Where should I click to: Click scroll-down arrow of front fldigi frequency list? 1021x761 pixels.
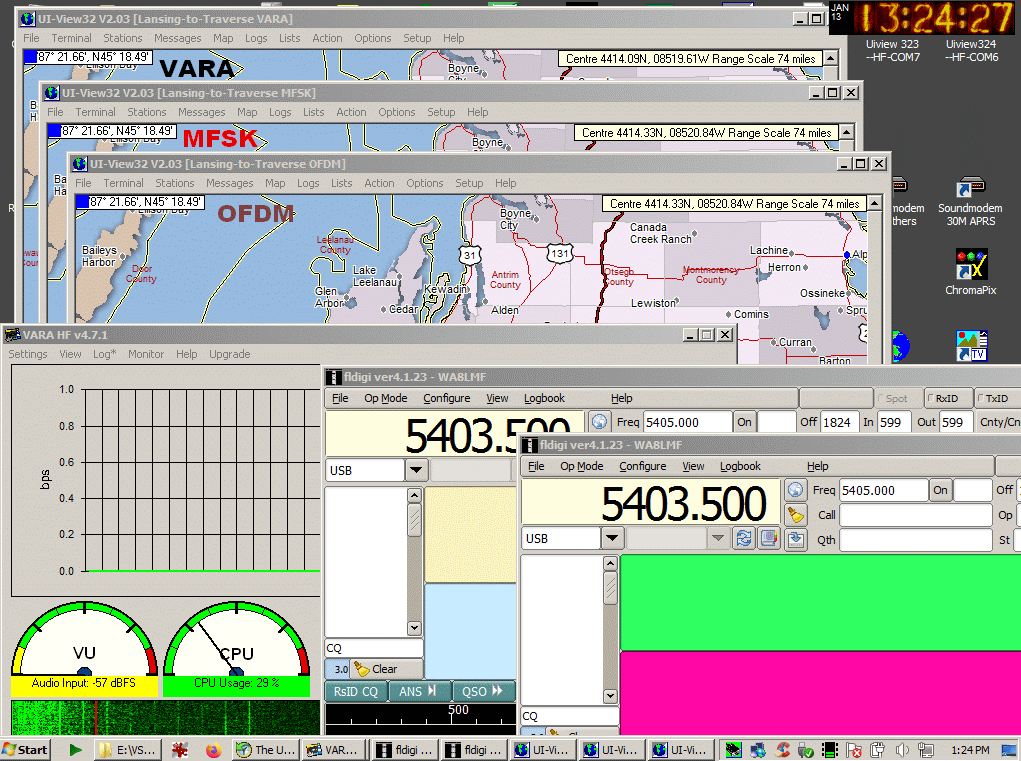click(x=610, y=695)
